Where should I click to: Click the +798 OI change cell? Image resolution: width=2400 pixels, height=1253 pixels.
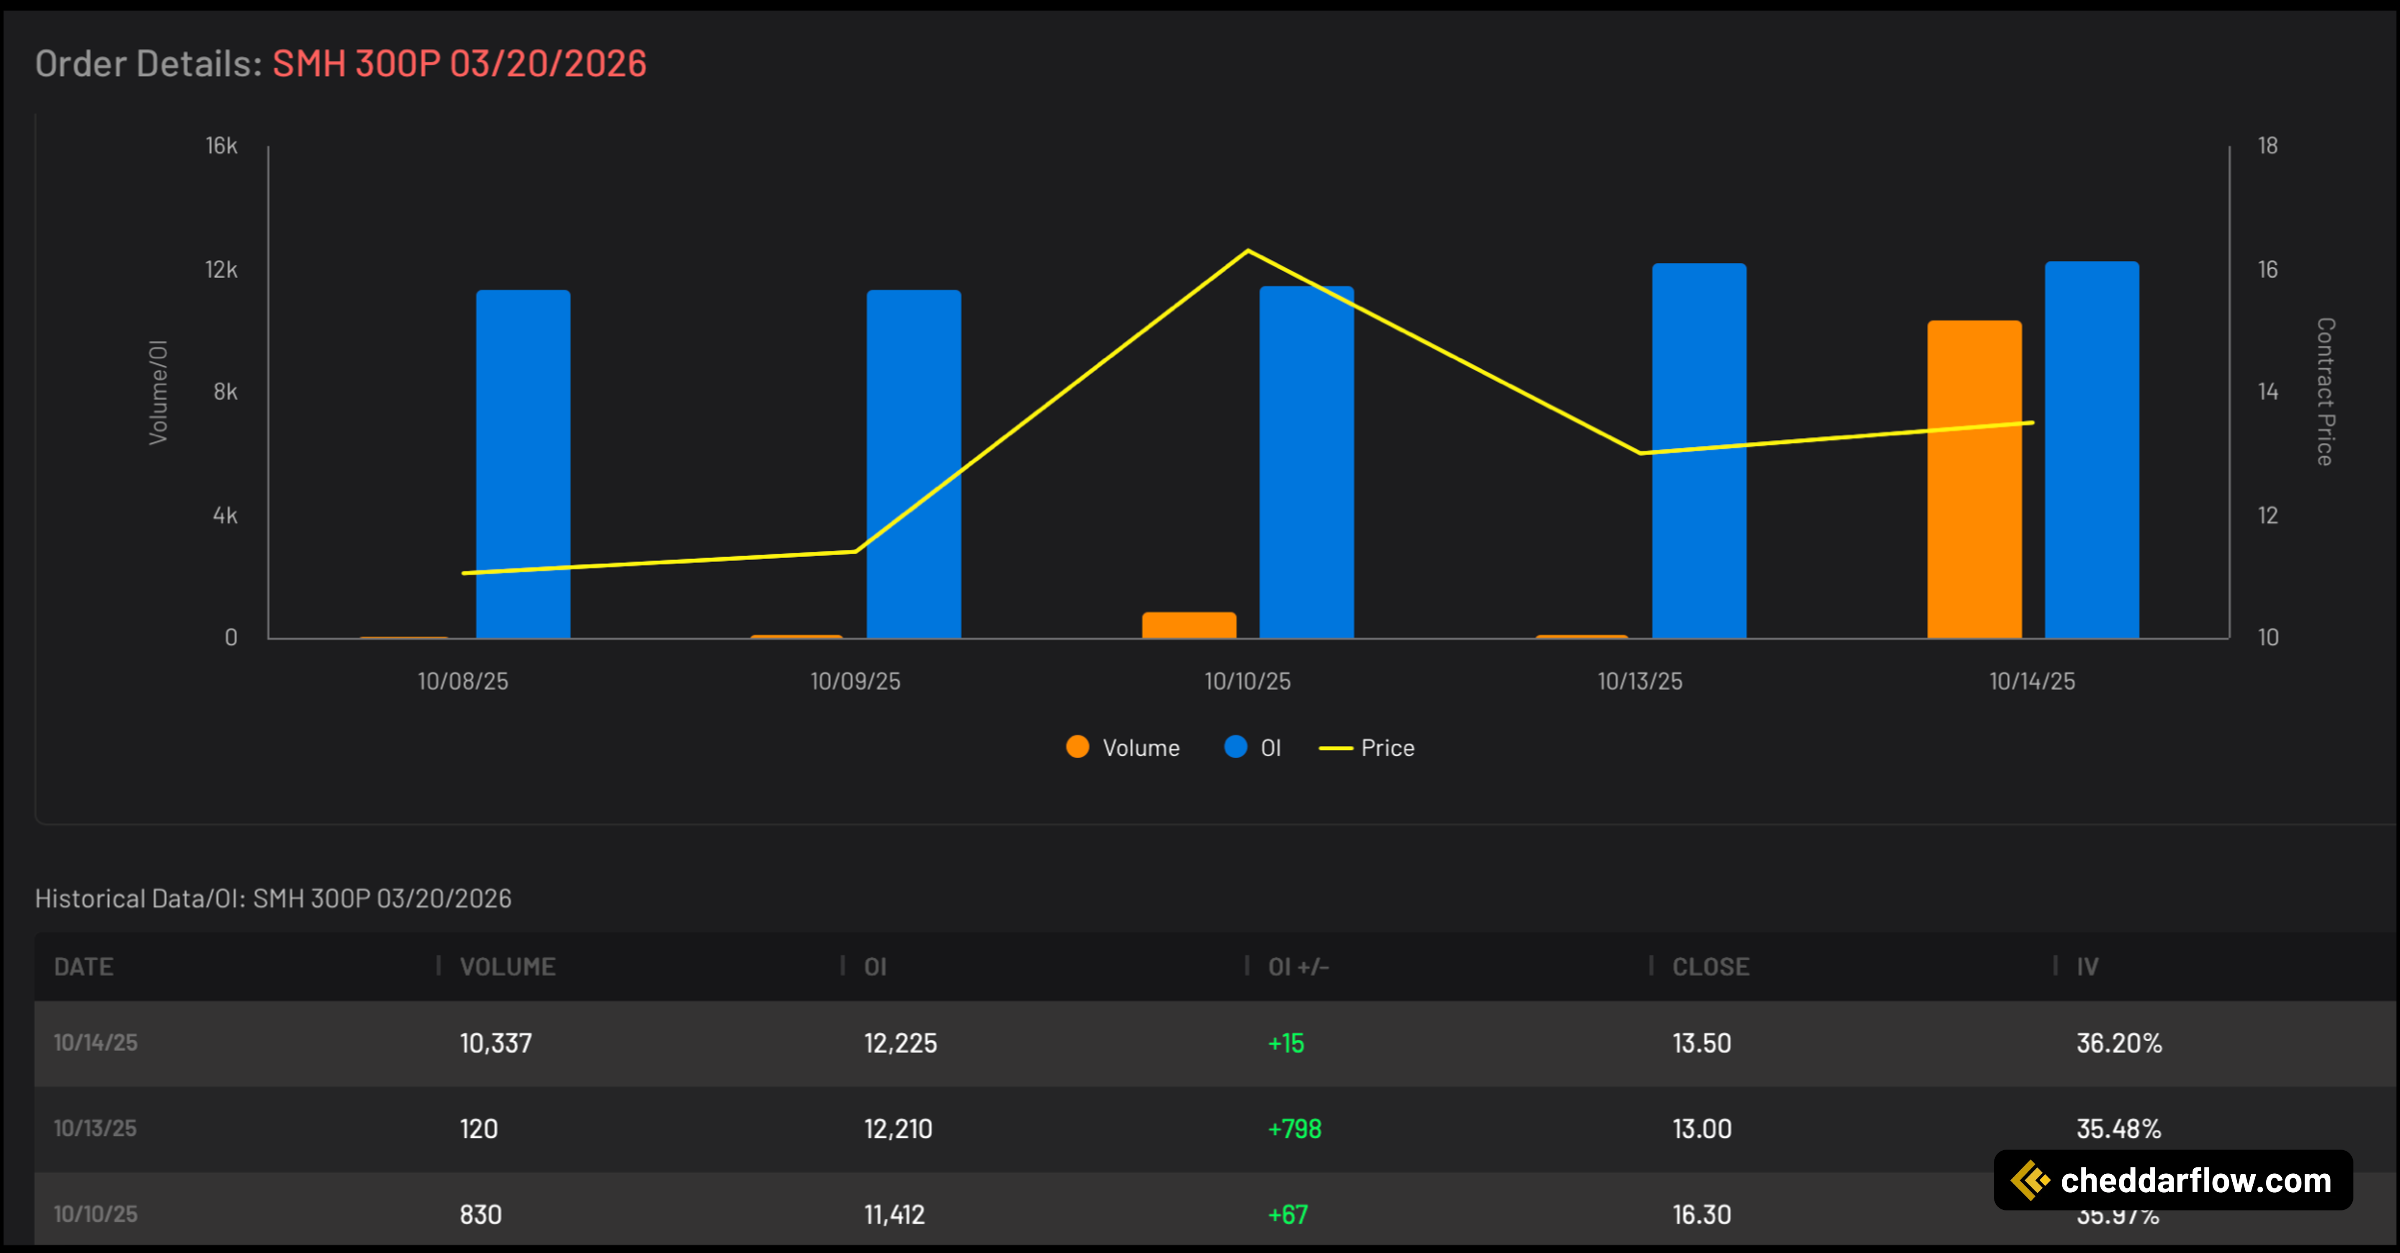(x=1295, y=1129)
